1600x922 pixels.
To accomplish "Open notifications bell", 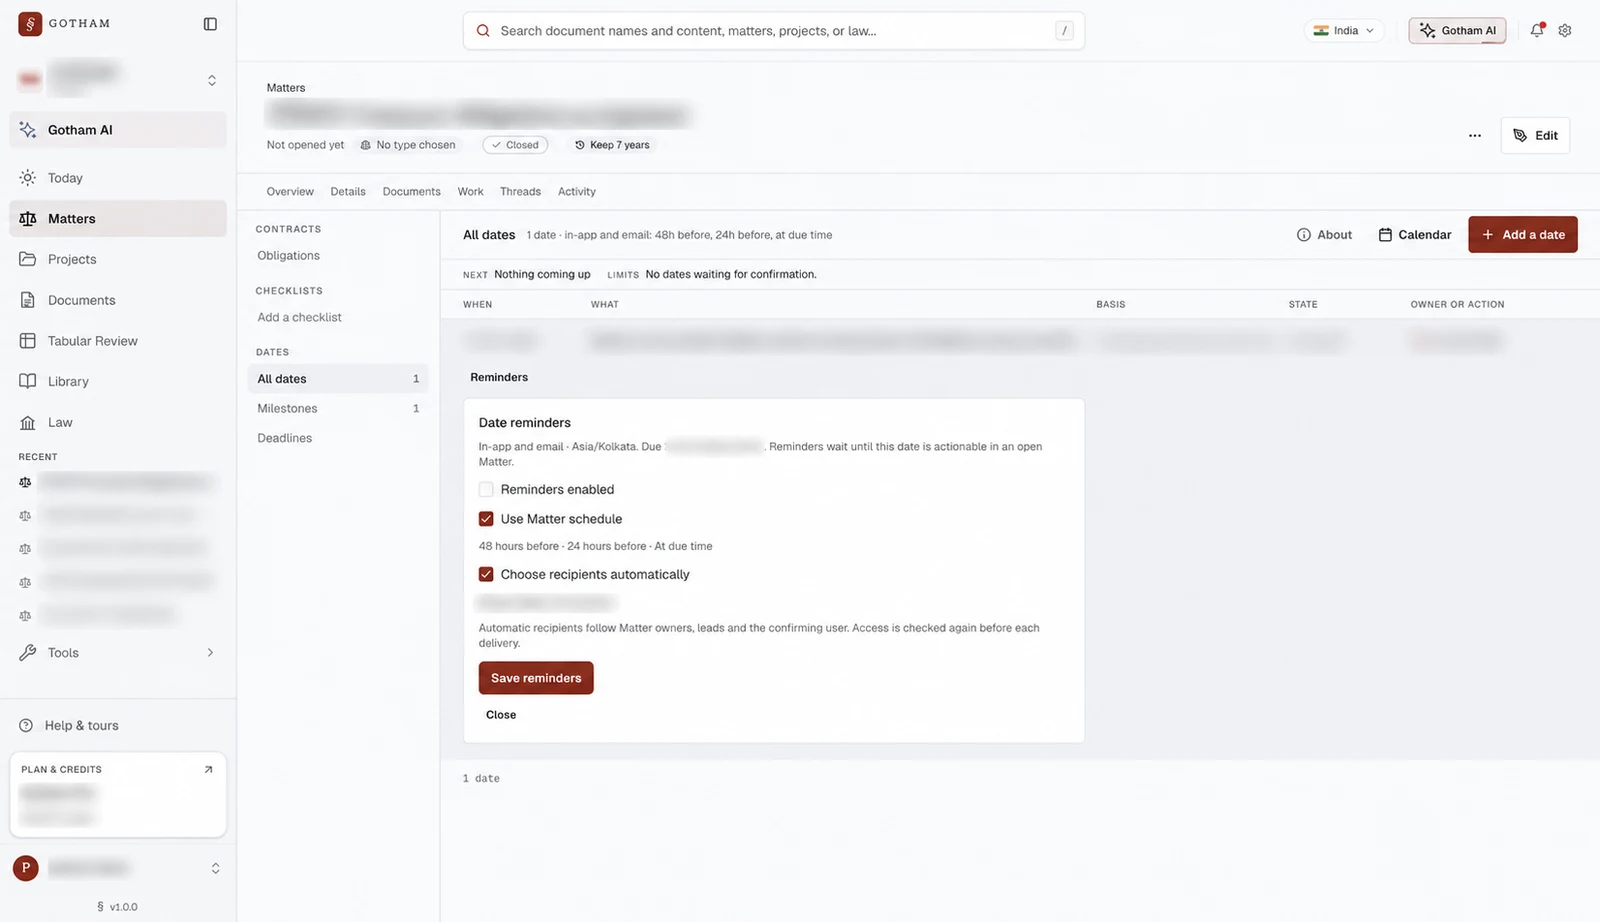I will pos(1537,30).
